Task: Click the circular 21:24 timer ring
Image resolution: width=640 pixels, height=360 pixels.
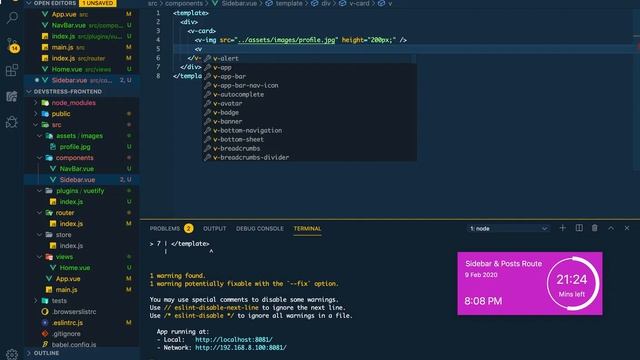Action: coord(572,284)
